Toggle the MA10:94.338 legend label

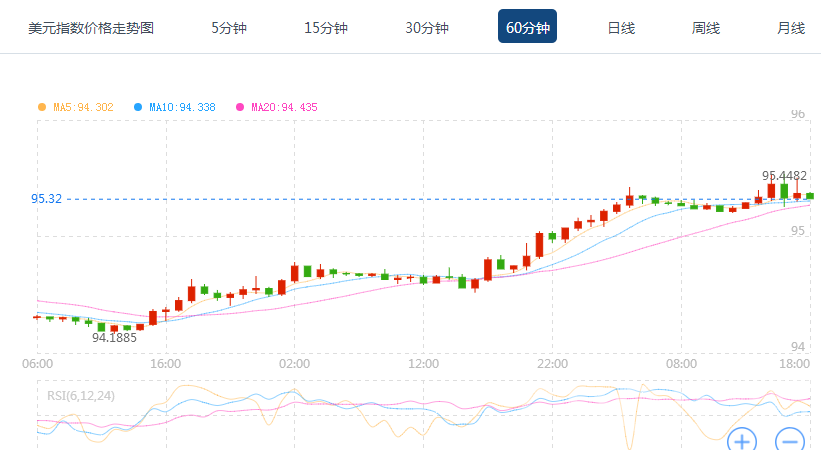point(182,107)
